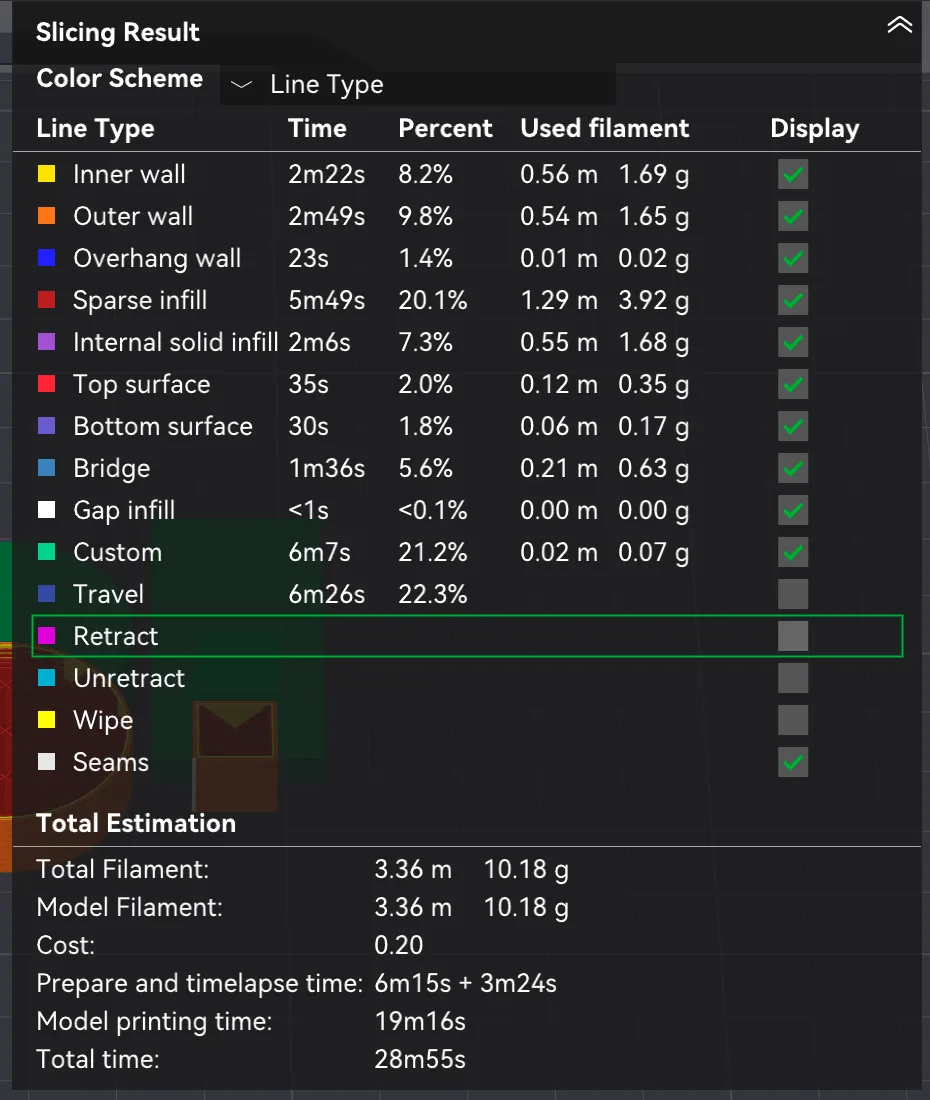This screenshot has height=1100, width=930.
Task: Toggle Overhang wall display checkbox
Action: pos(793,258)
